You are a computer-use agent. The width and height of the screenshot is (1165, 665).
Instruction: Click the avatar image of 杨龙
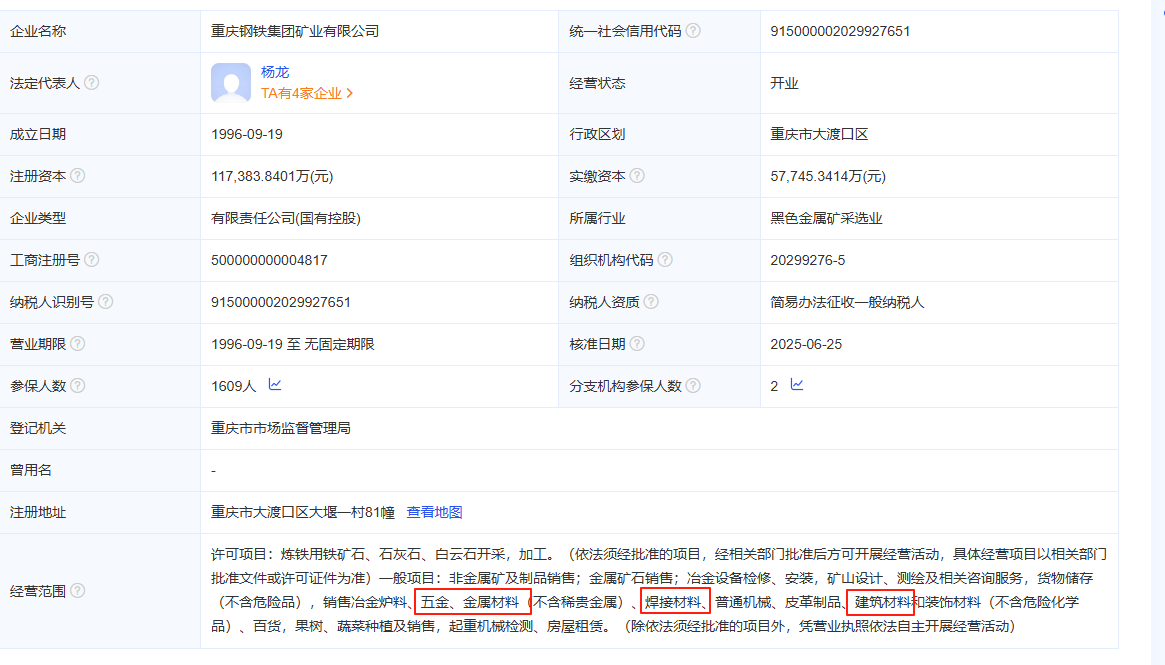(231, 82)
